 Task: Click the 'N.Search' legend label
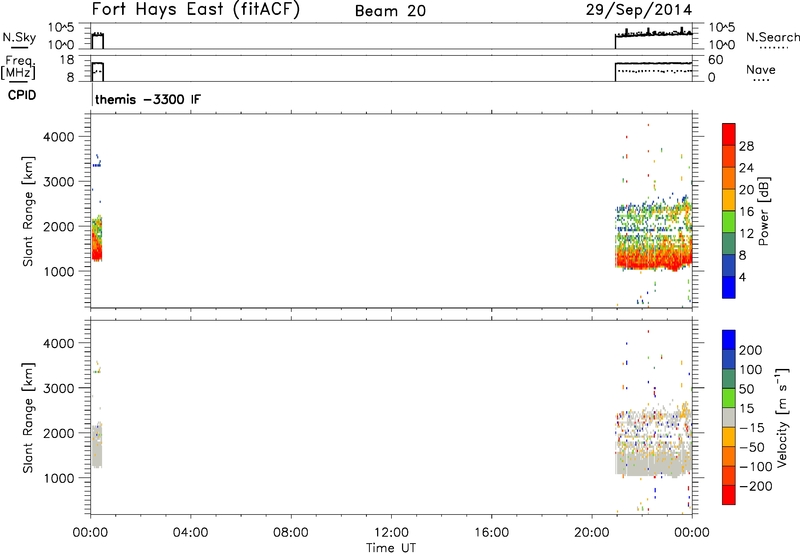tap(772, 37)
